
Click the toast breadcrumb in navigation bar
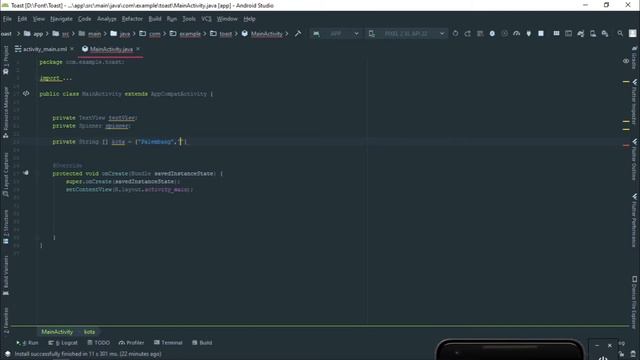coord(221,34)
